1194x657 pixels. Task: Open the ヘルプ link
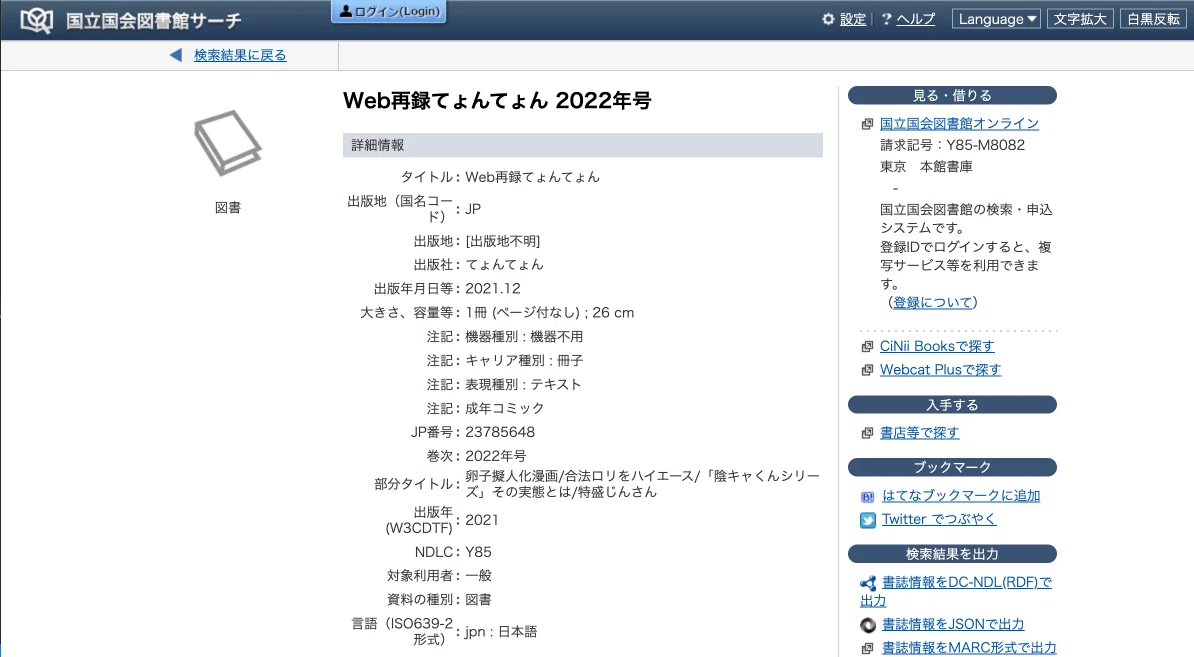[x=915, y=19]
